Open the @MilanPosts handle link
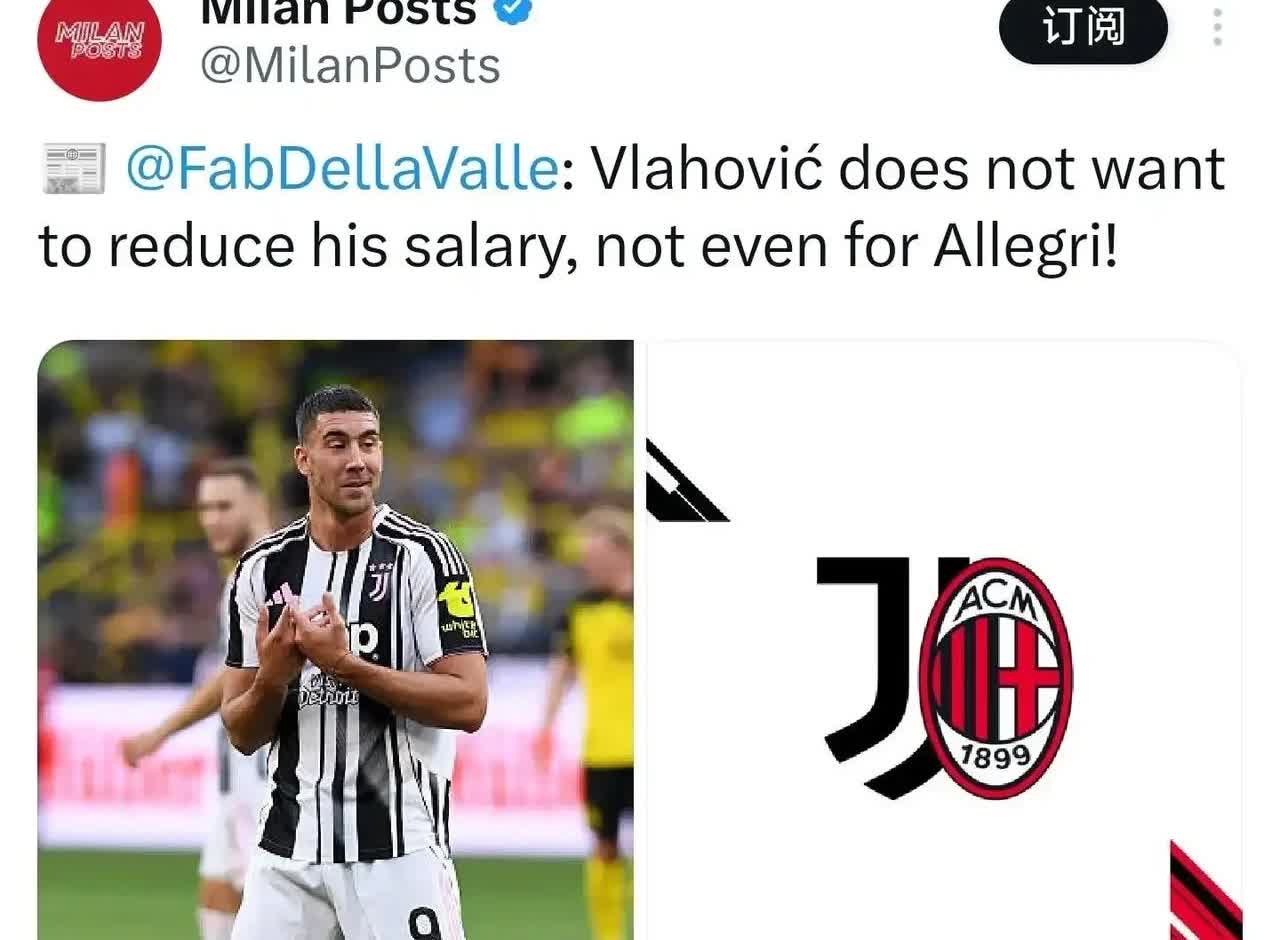Image resolution: width=1280 pixels, height=940 pixels. (350, 66)
